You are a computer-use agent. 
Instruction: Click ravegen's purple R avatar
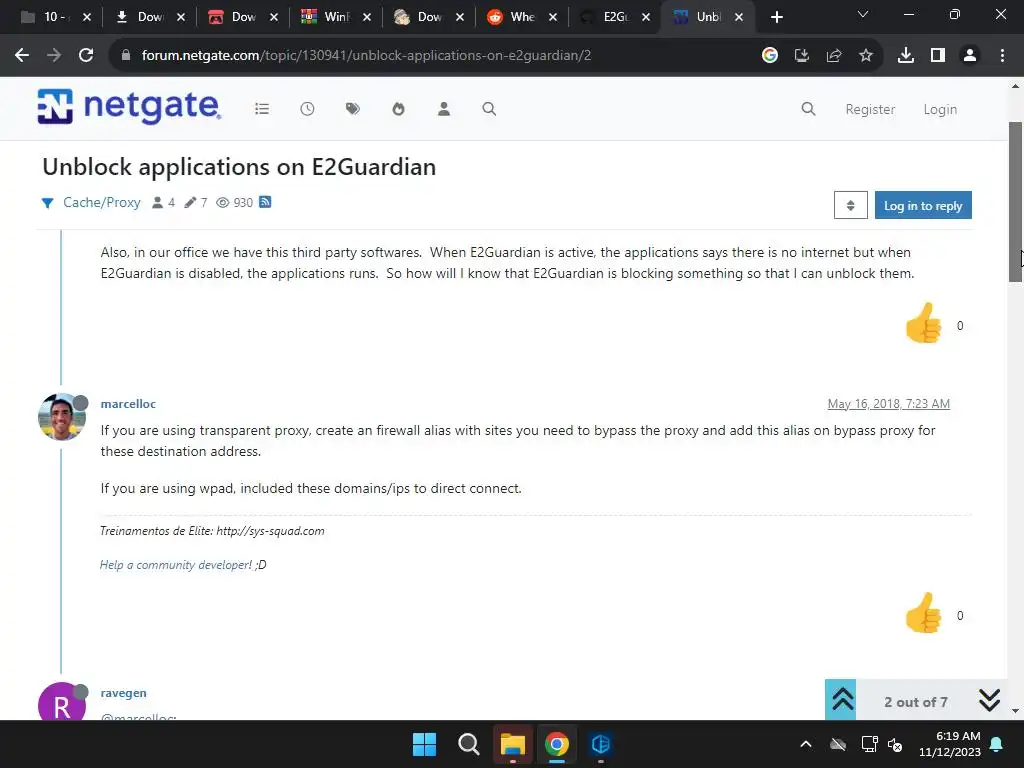point(61,701)
